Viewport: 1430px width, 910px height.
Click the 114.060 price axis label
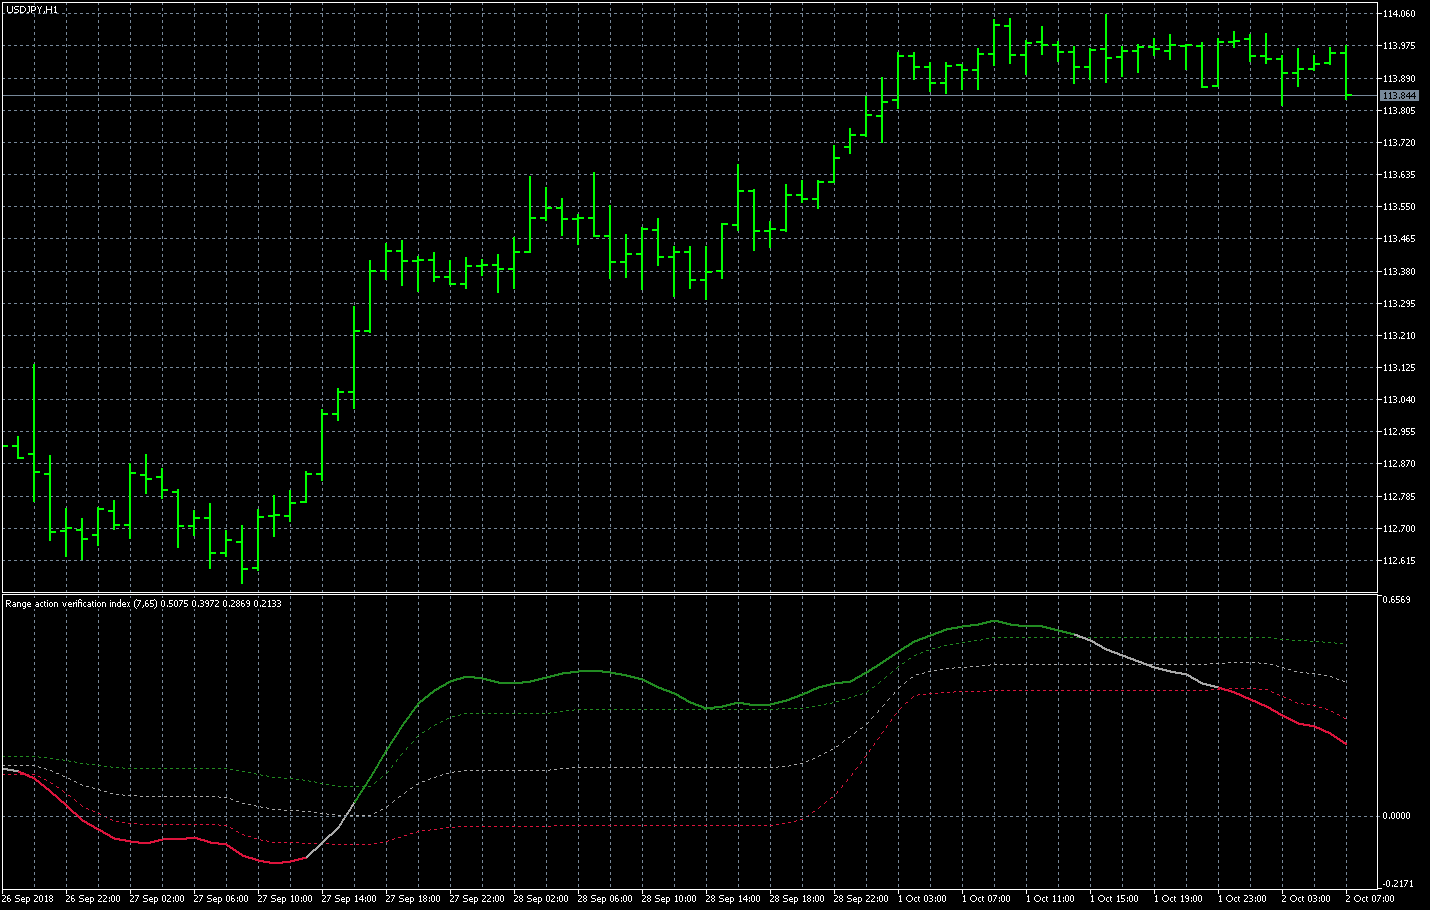click(x=1398, y=14)
